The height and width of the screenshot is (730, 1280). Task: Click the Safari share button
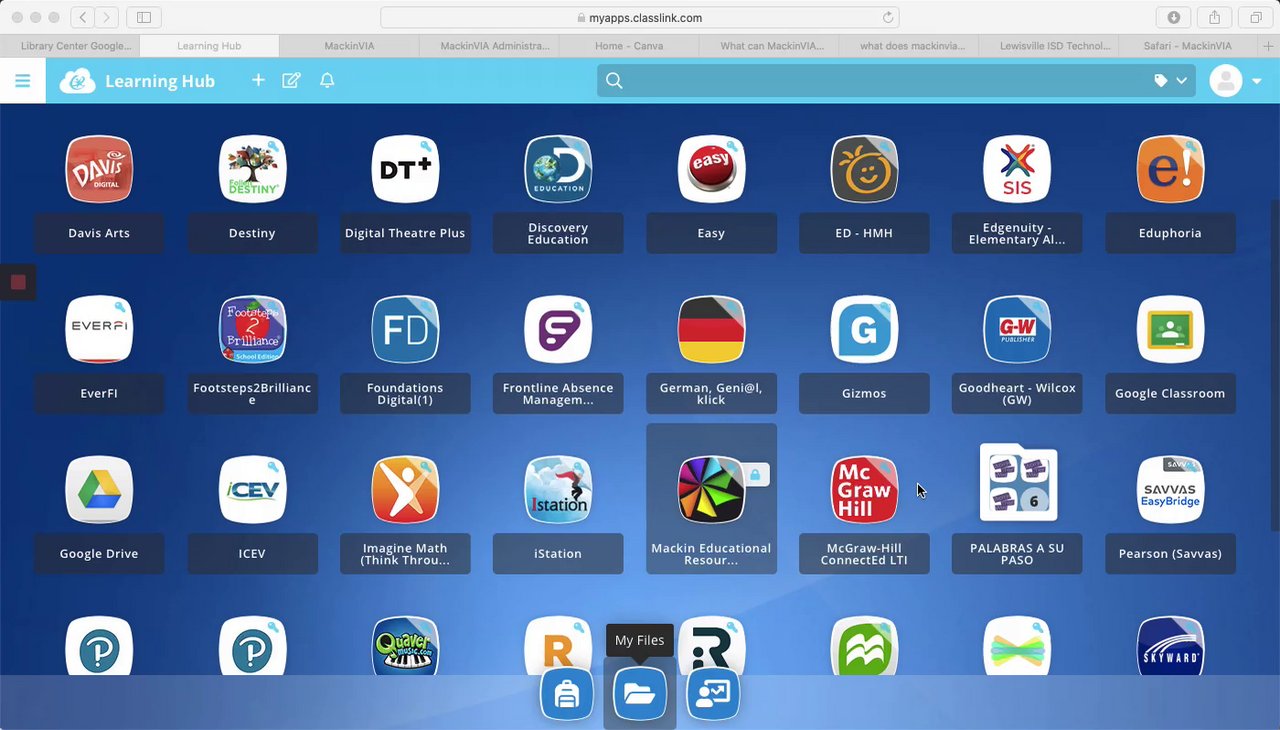pyautogui.click(x=1215, y=18)
